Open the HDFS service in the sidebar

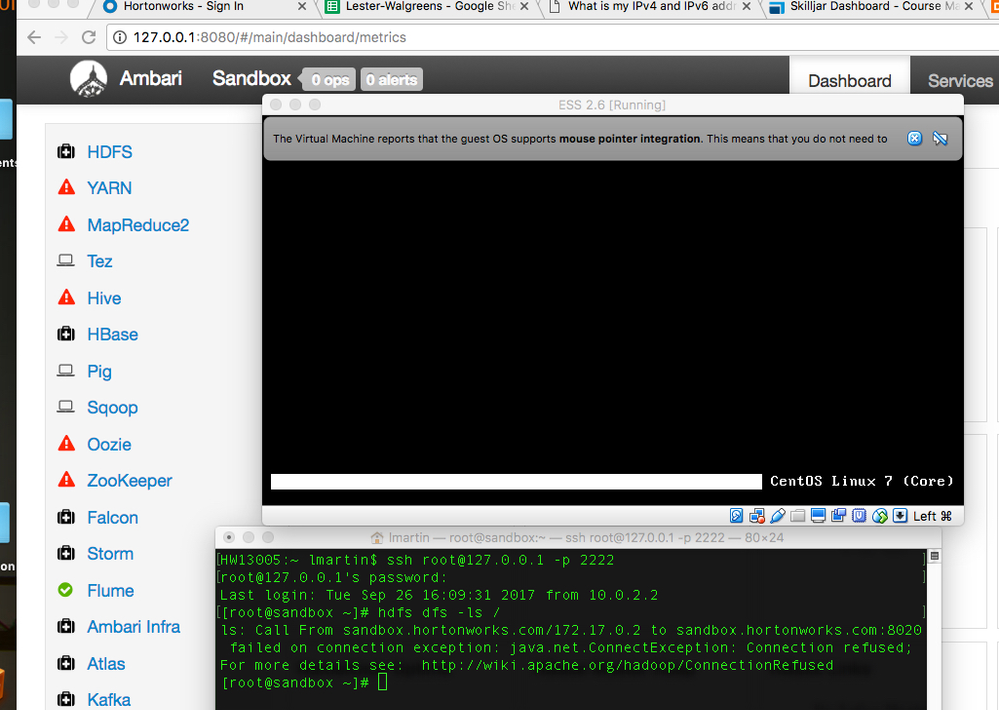point(110,152)
